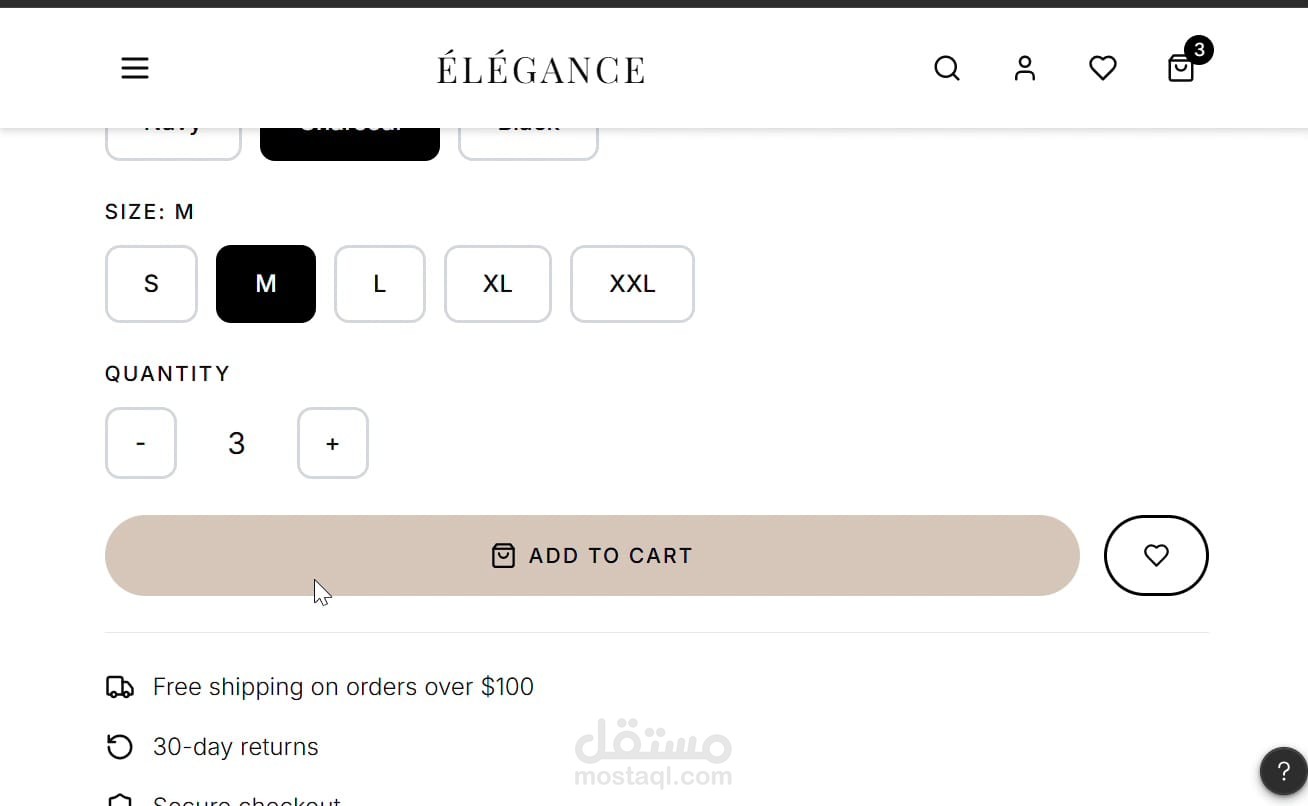Open the hamburger navigation menu

pos(135,68)
